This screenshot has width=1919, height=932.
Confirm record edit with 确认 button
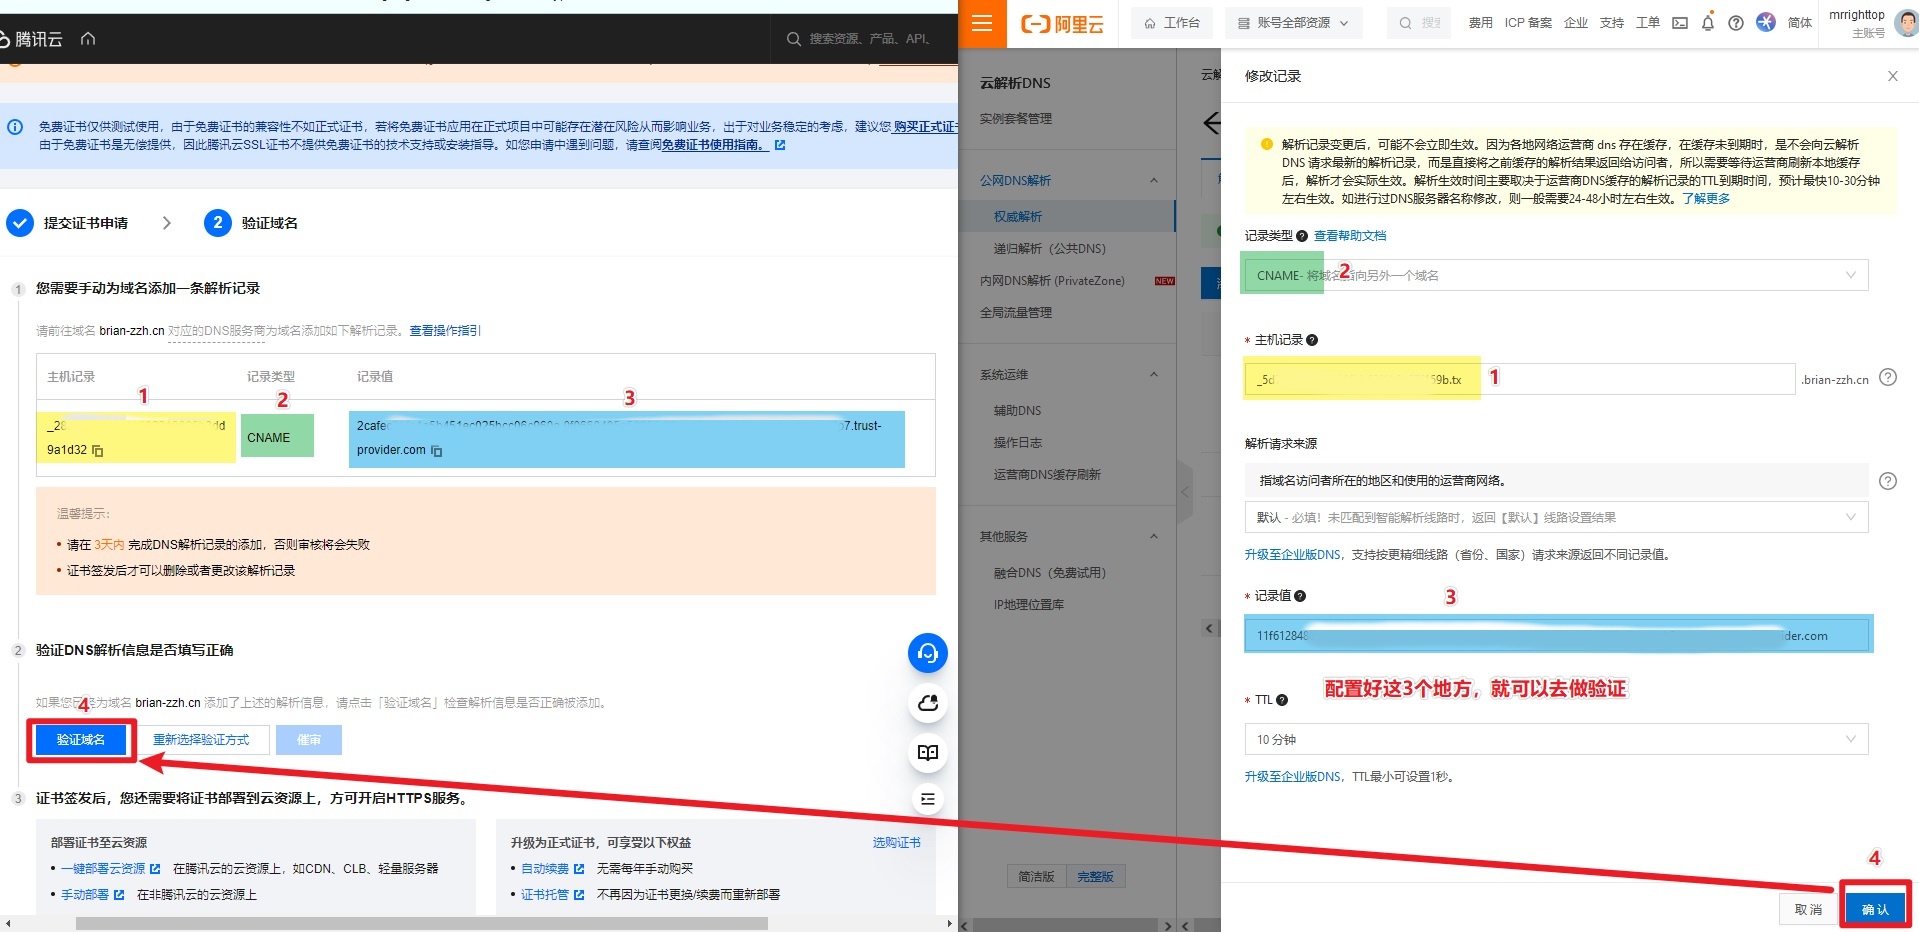pyautogui.click(x=1875, y=909)
